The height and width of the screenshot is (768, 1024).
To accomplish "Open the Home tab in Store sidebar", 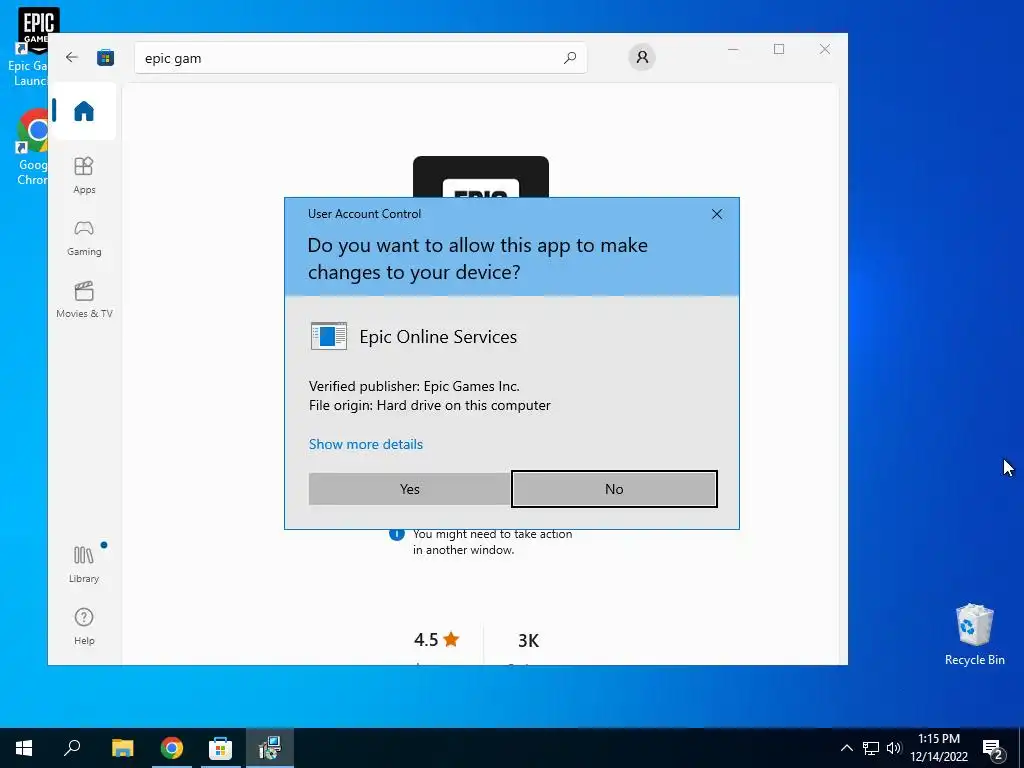I will [x=84, y=111].
